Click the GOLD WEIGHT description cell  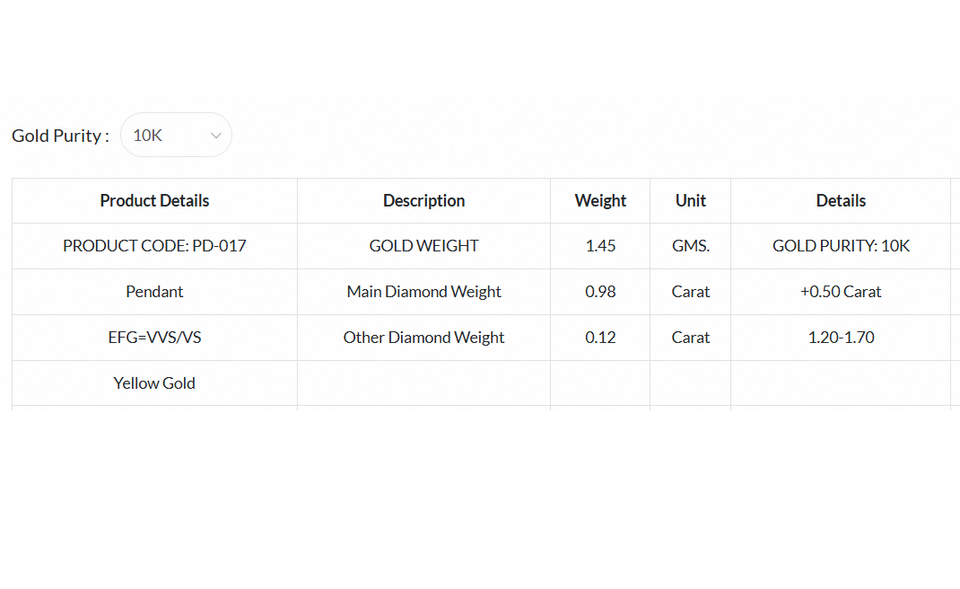click(424, 246)
